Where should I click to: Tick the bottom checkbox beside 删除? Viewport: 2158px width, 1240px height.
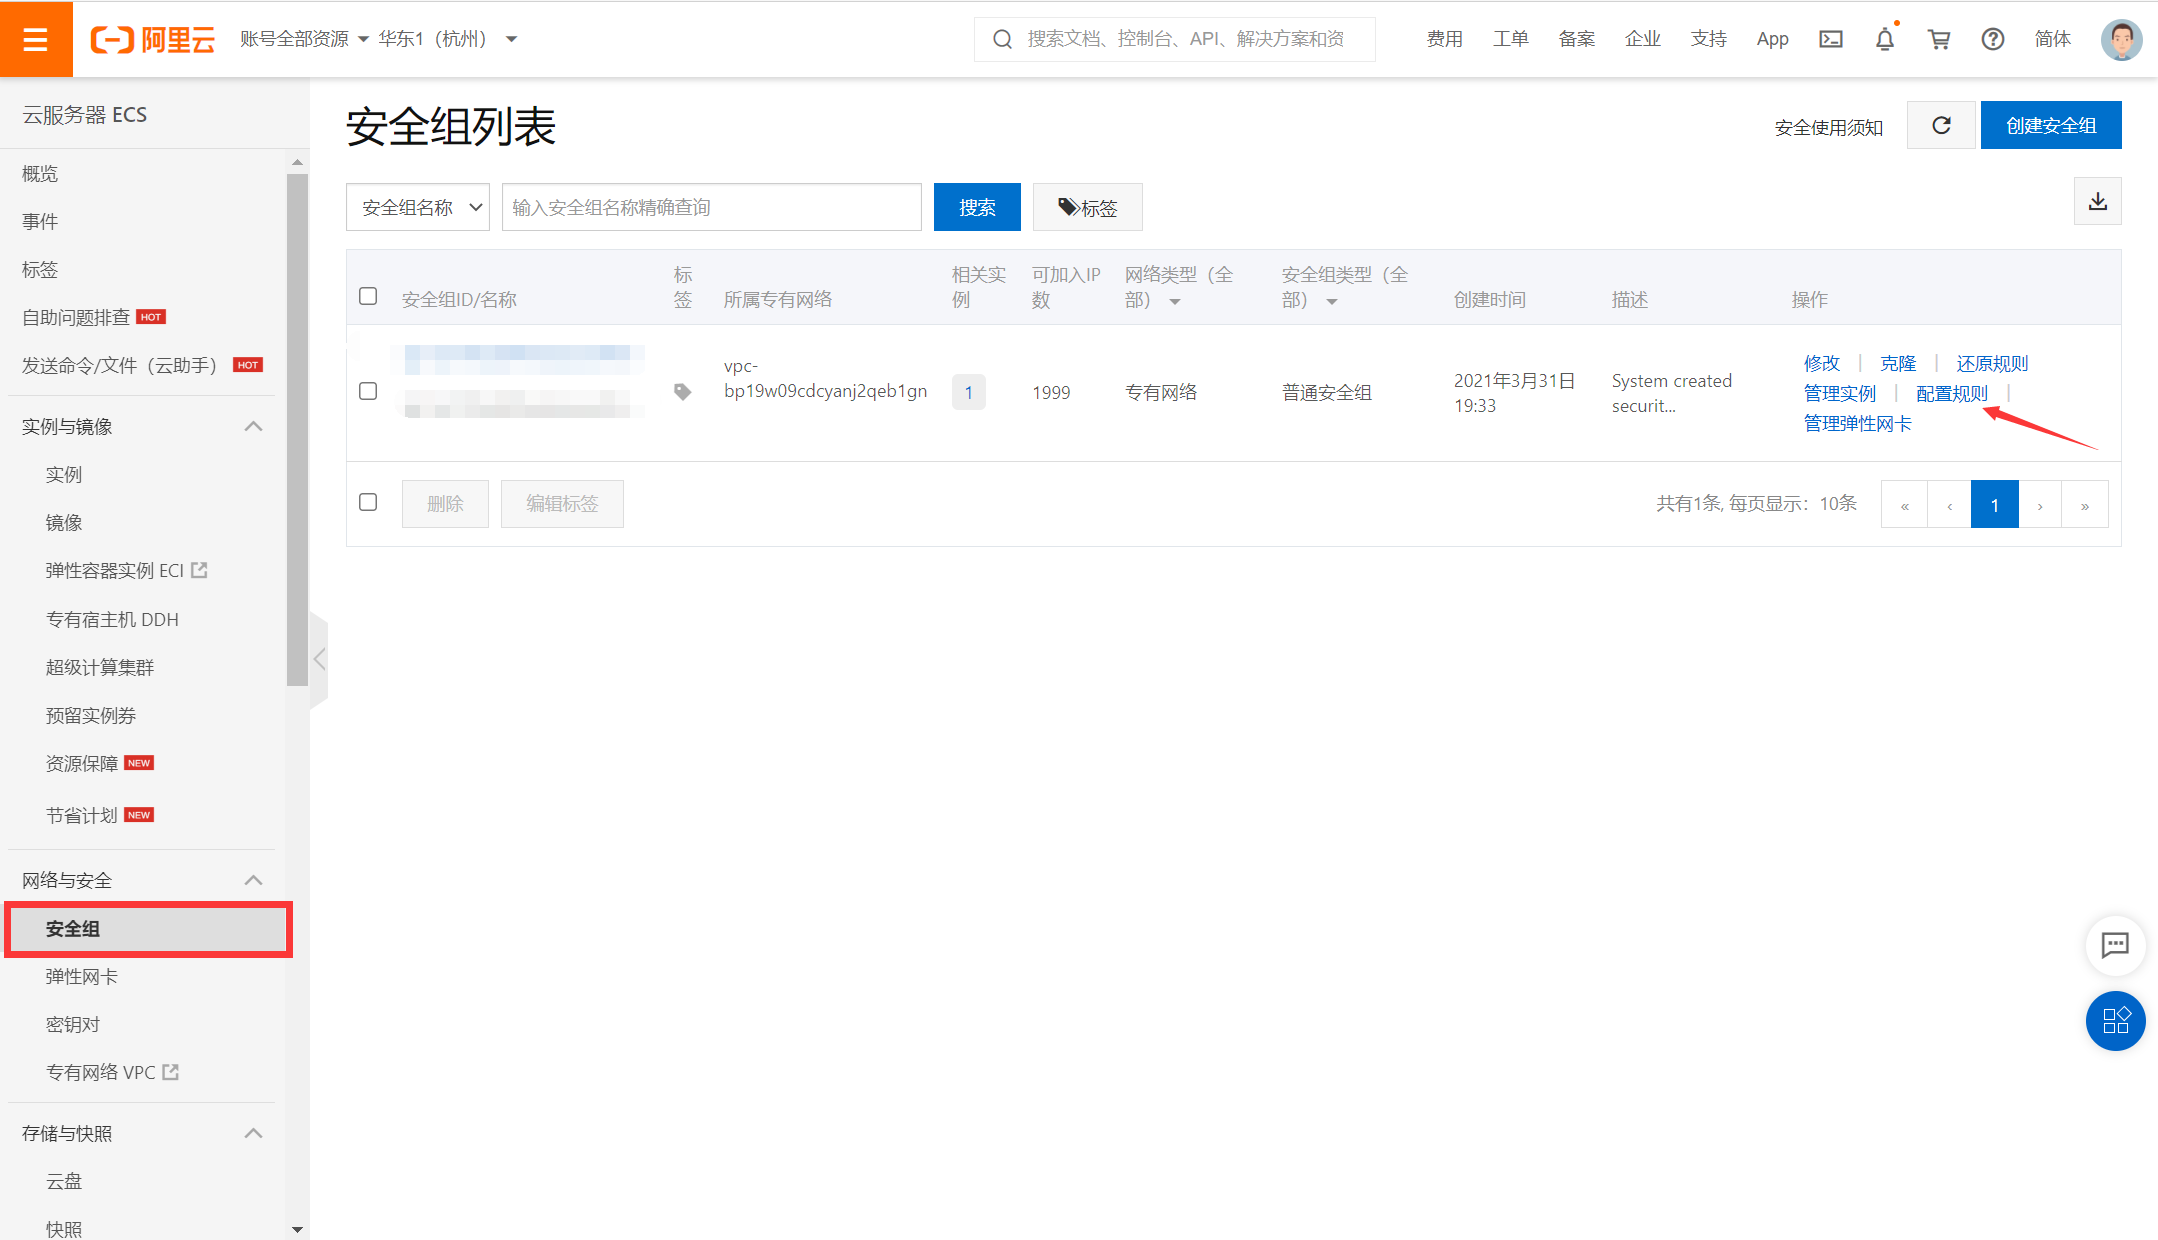click(368, 502)
